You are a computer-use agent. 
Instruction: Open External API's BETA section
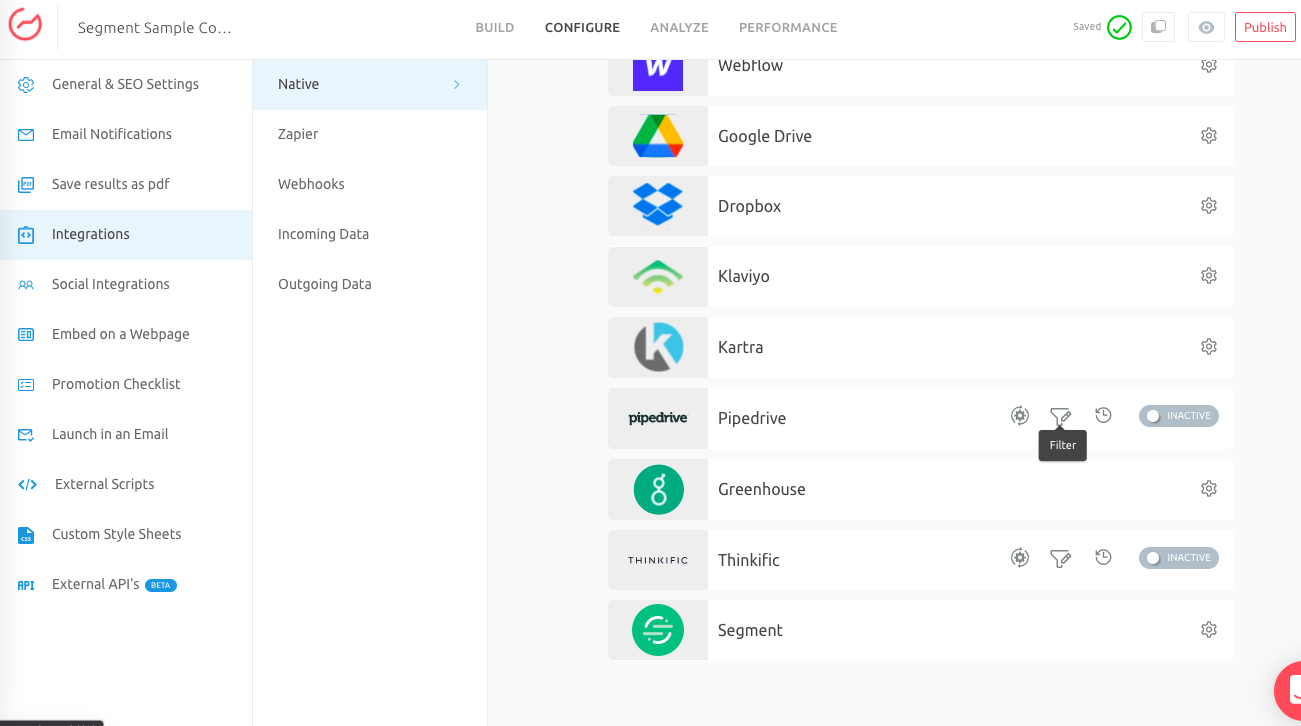(126, 584)
